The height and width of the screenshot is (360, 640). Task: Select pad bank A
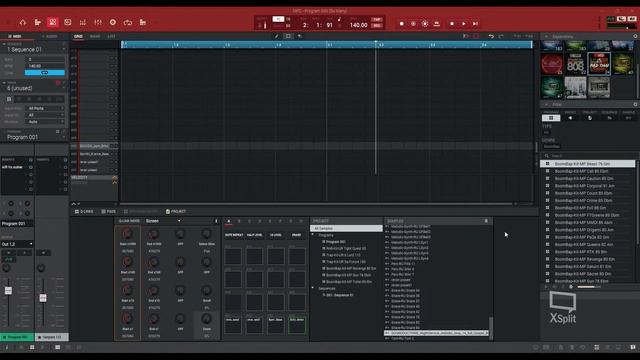(x=229, y=221)
